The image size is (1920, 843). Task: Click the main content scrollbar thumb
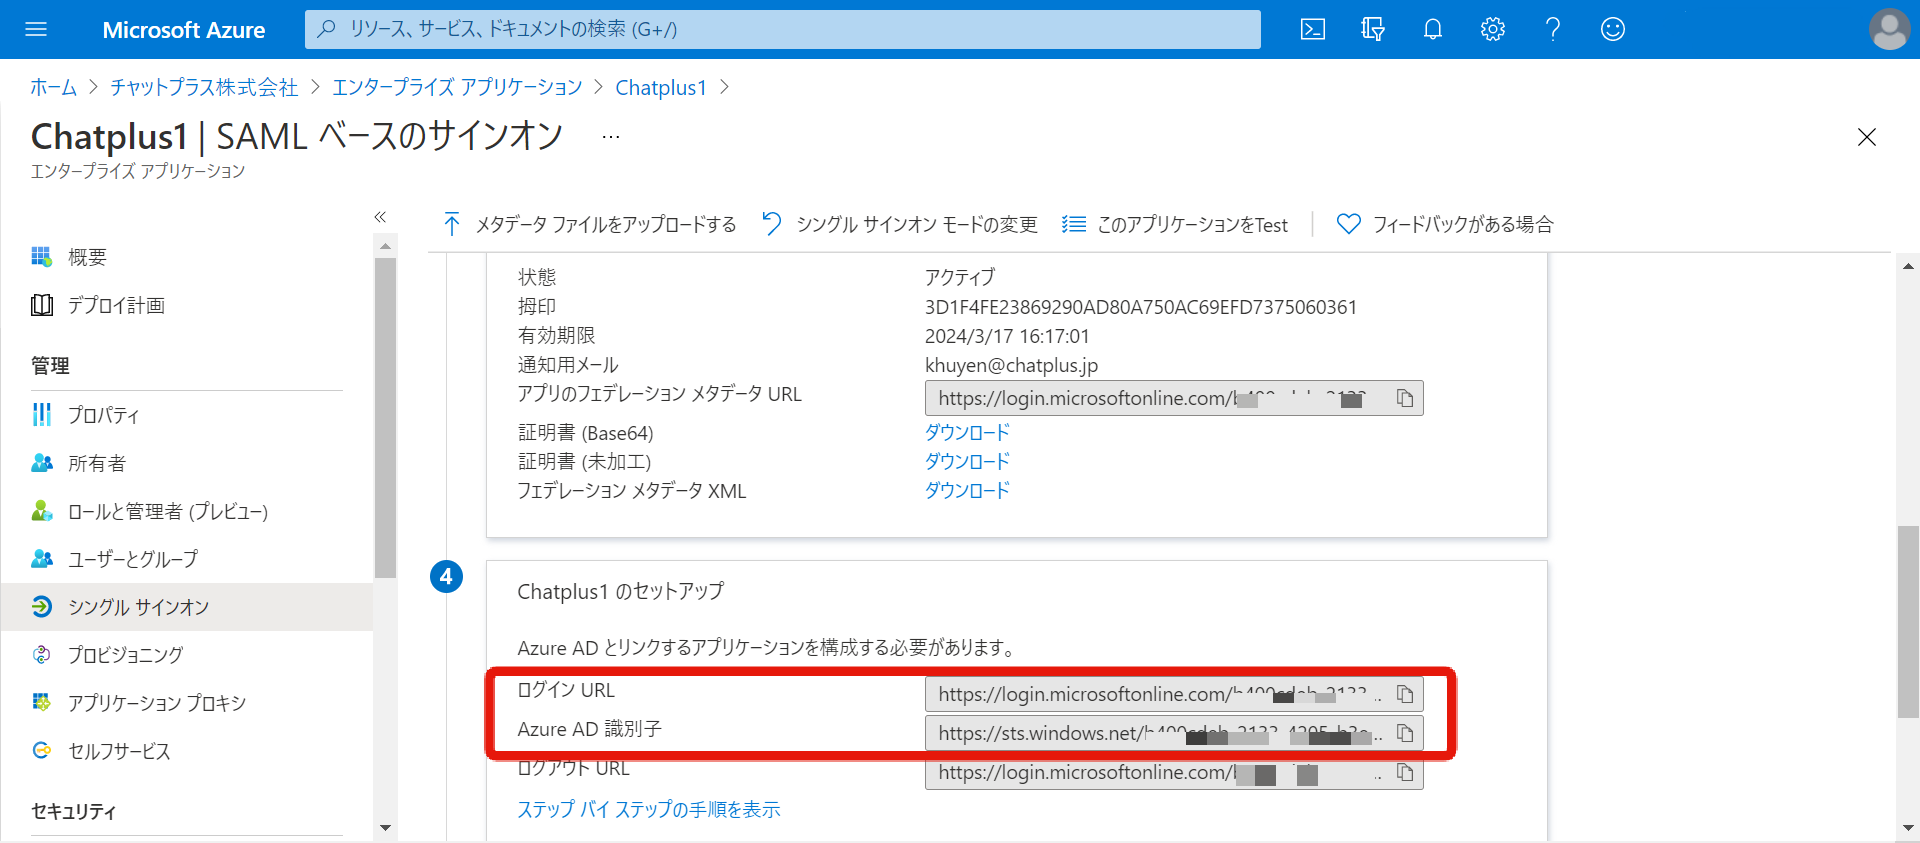coord(1908,621)
